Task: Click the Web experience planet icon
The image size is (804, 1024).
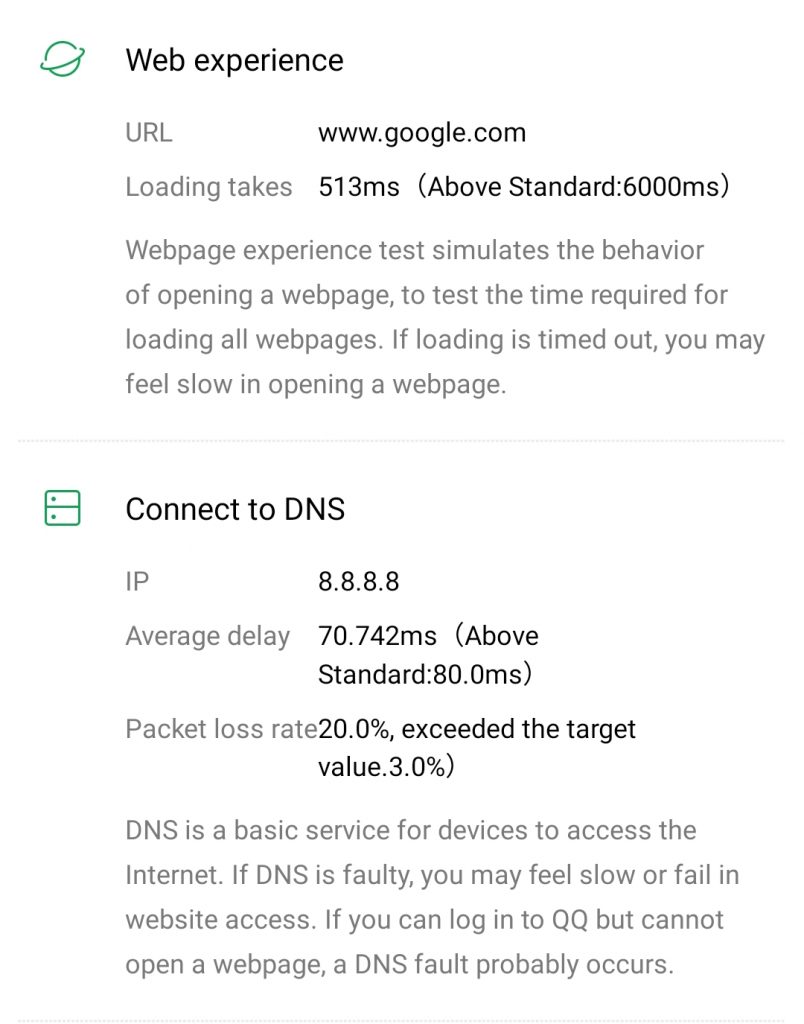Action: (x=63, y=59)
